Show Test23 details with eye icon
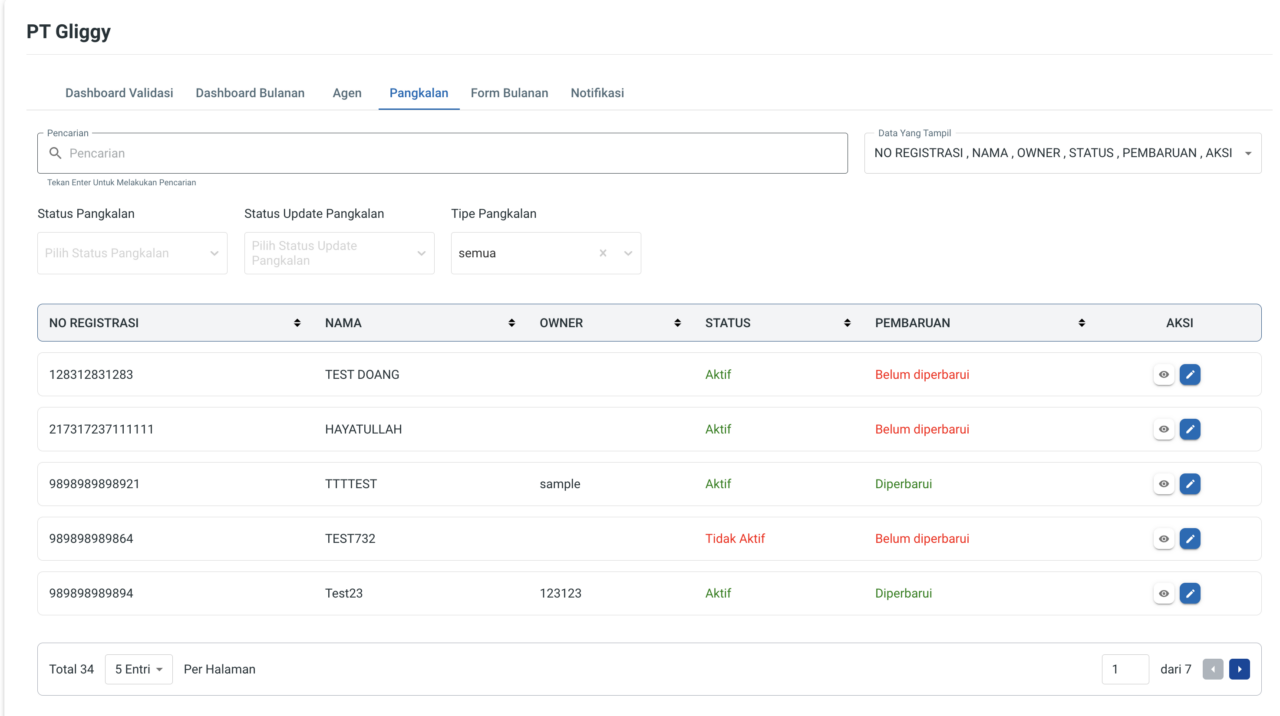 [1164, 593]
